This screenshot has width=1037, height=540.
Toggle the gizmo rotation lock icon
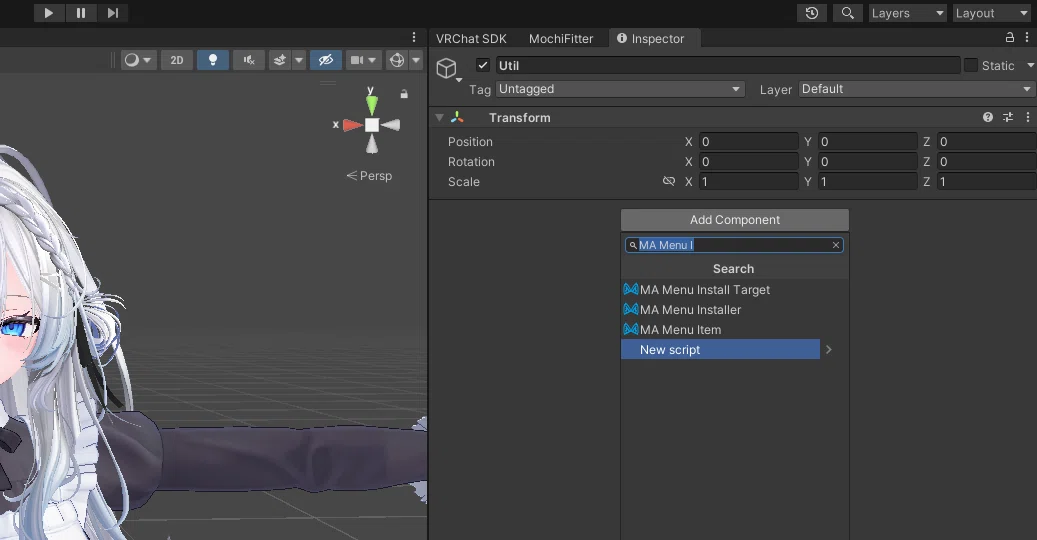[404, 94]
